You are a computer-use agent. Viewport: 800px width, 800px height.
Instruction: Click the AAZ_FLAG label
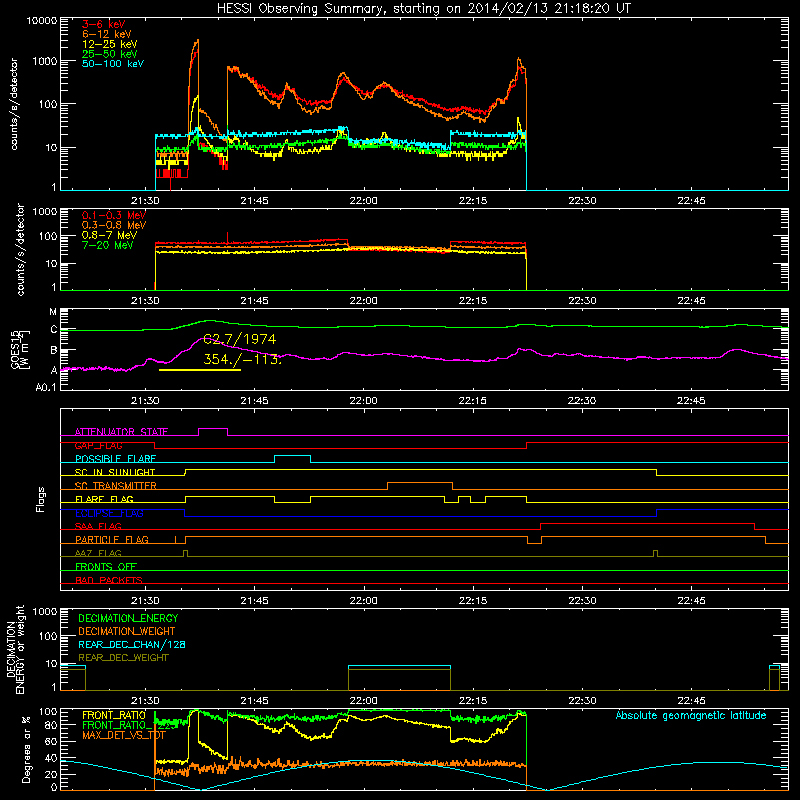98,553
